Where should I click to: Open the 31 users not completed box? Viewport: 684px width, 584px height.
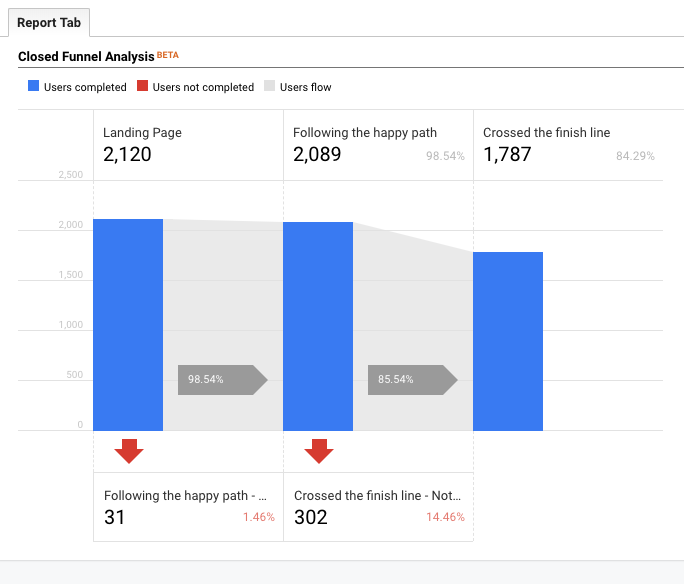[188, 507]
